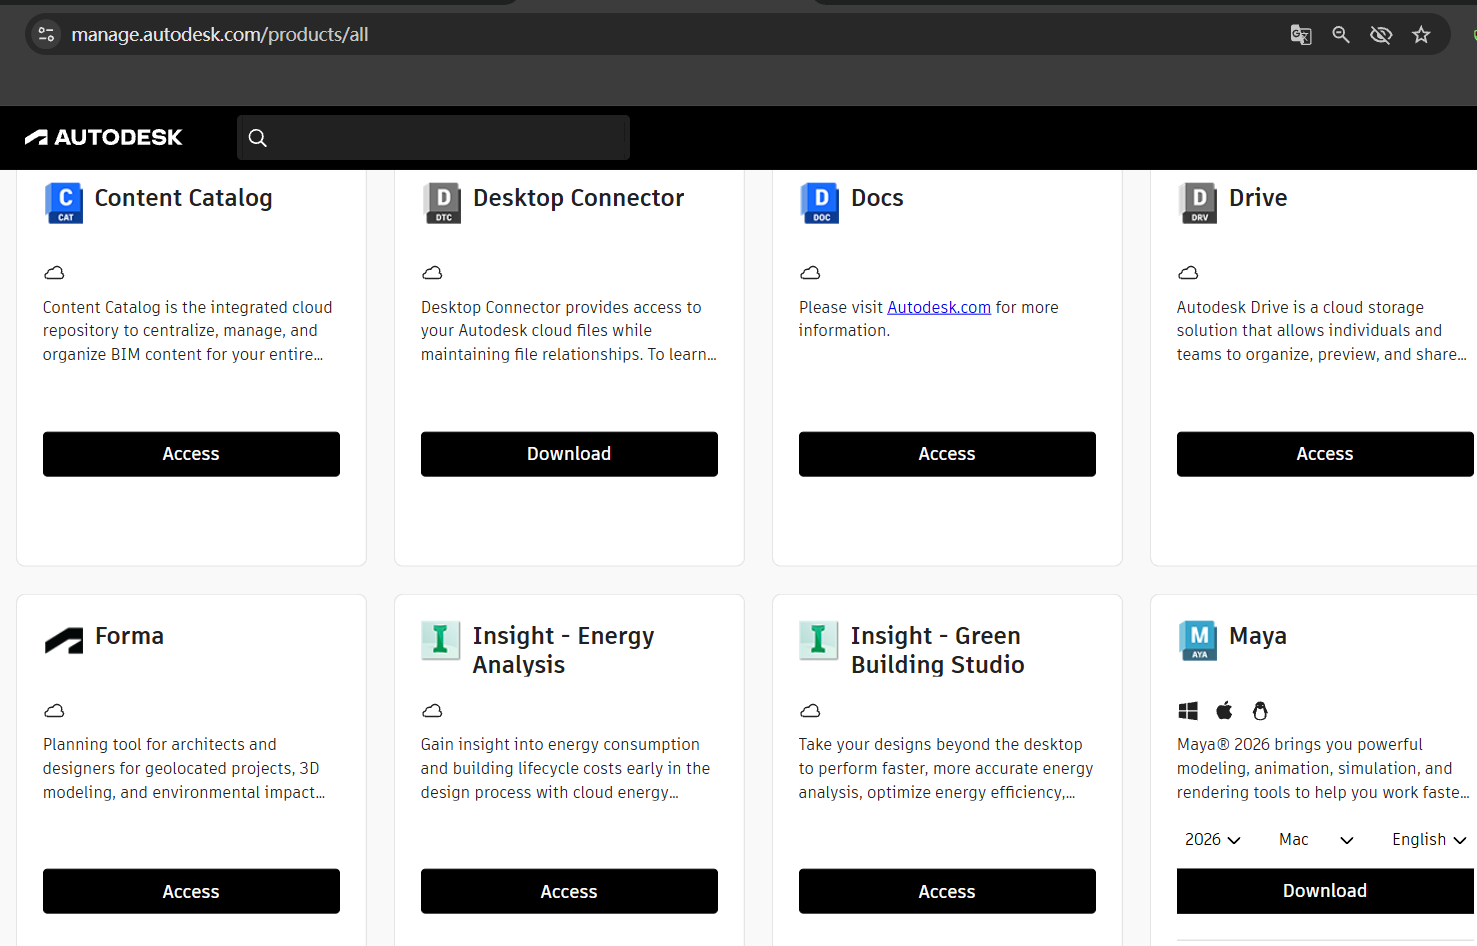Click the Forma product icon

coord(64,641)
